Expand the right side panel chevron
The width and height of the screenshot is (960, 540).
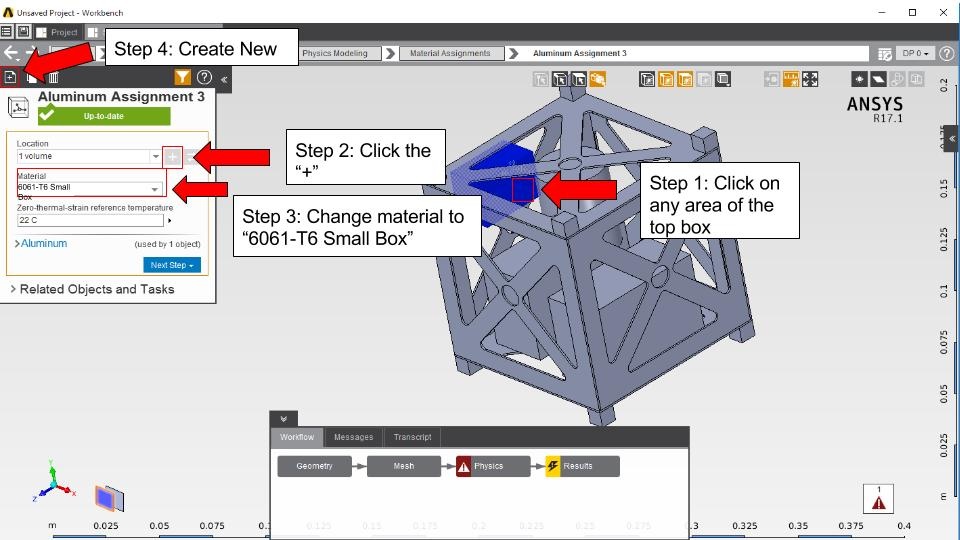pyautogui.click(x=951, y=139)
